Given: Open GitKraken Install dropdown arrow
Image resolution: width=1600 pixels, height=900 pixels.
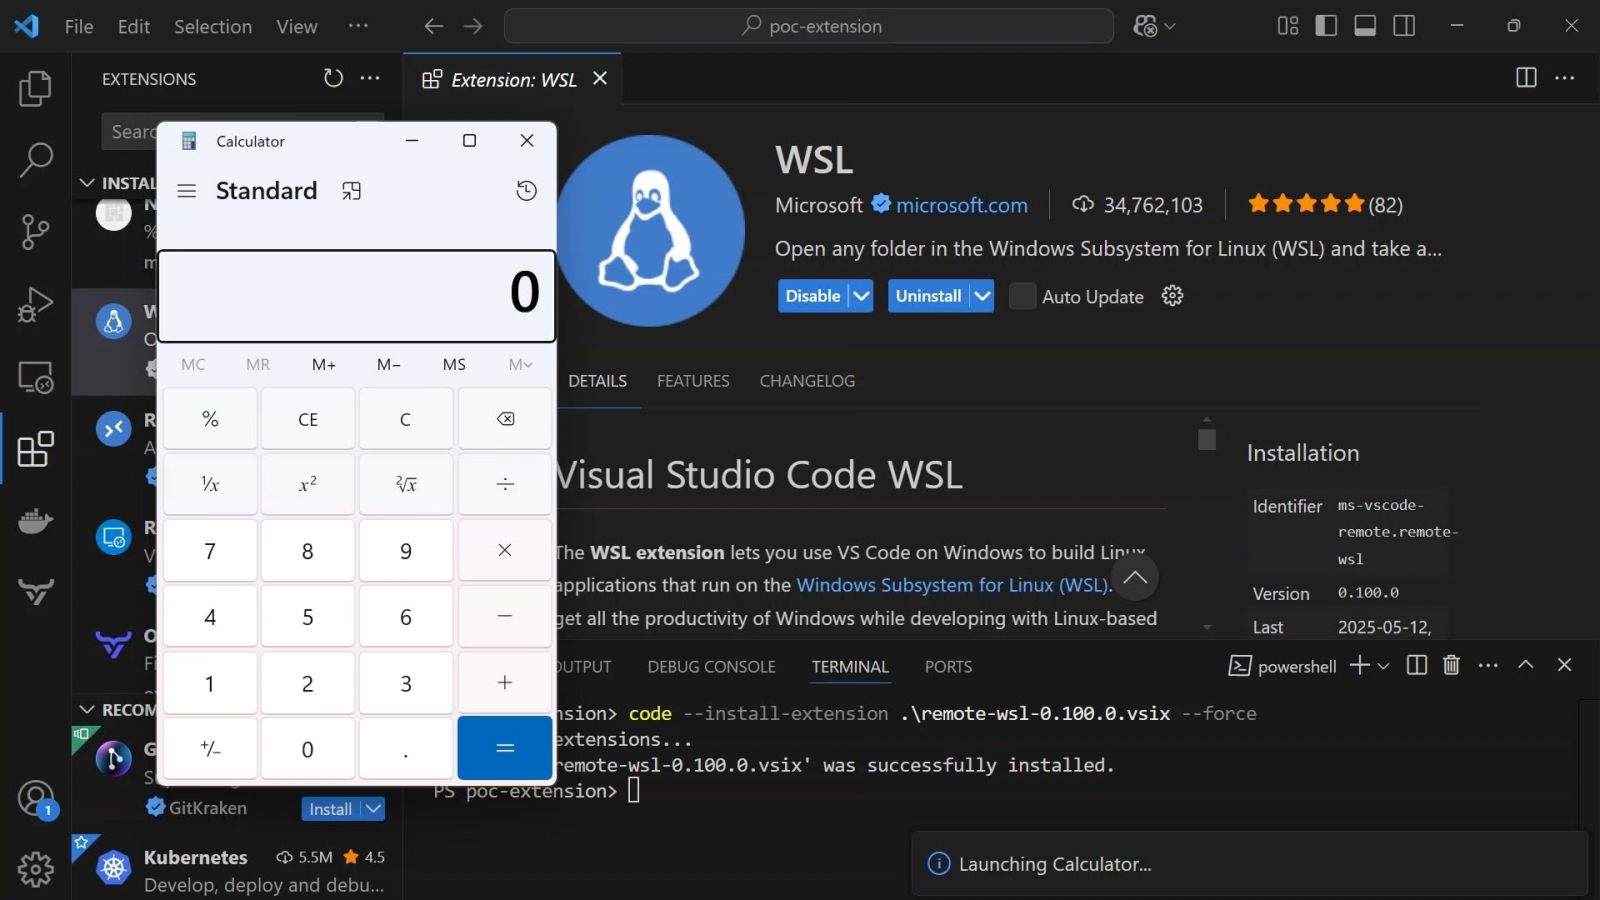Looking at the screenshot, I should click(373, 808).
